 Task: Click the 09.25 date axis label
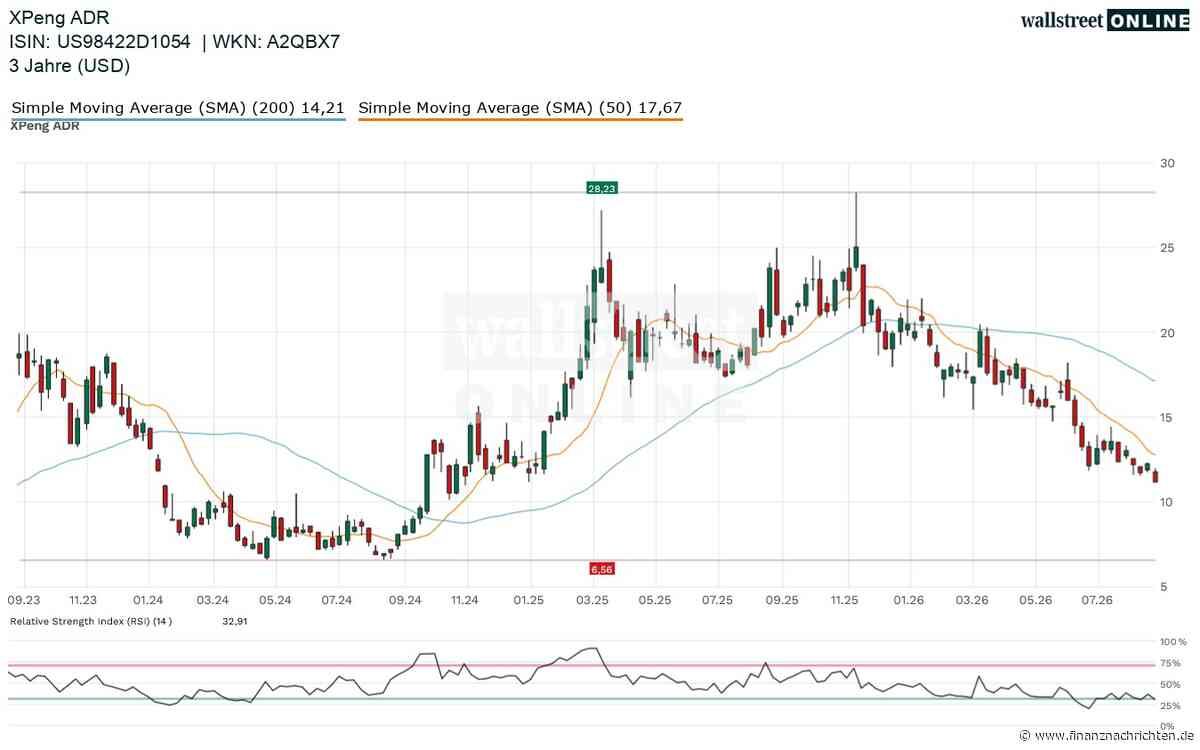[782, 600]
